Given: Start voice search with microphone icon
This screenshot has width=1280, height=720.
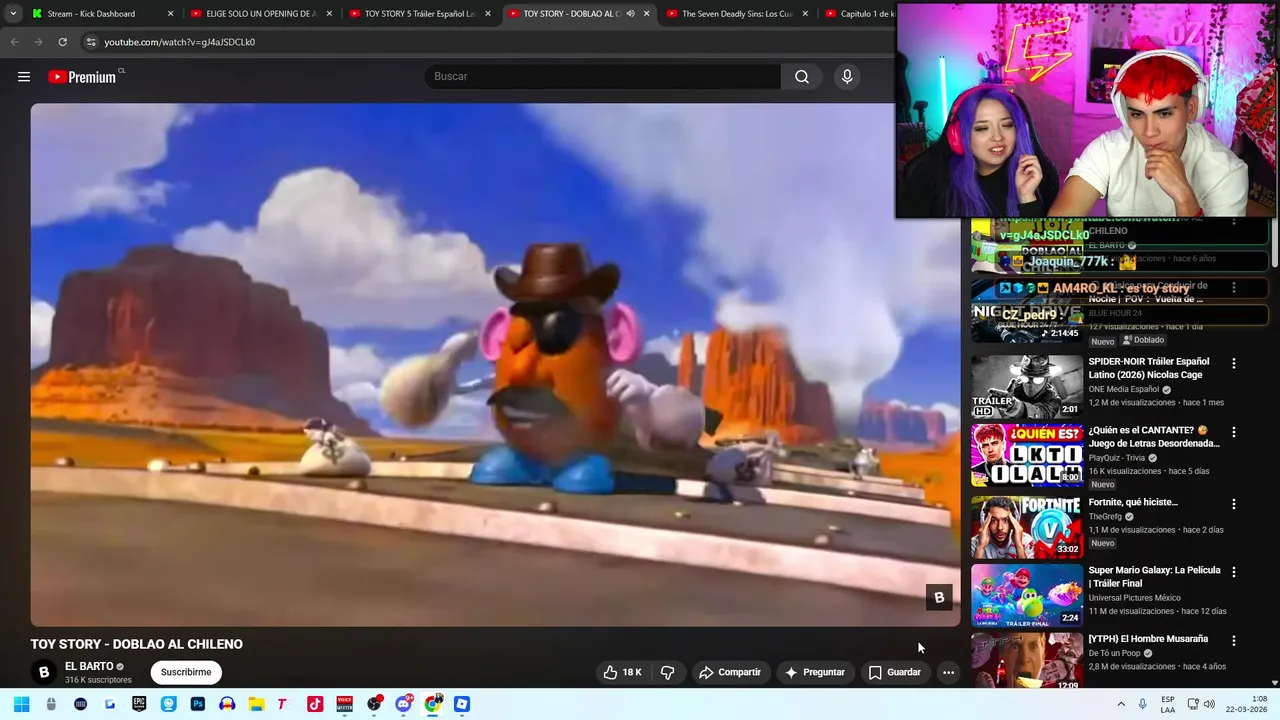Looking at the screenshot, I should pyautogui.click(x=847, y=77).
